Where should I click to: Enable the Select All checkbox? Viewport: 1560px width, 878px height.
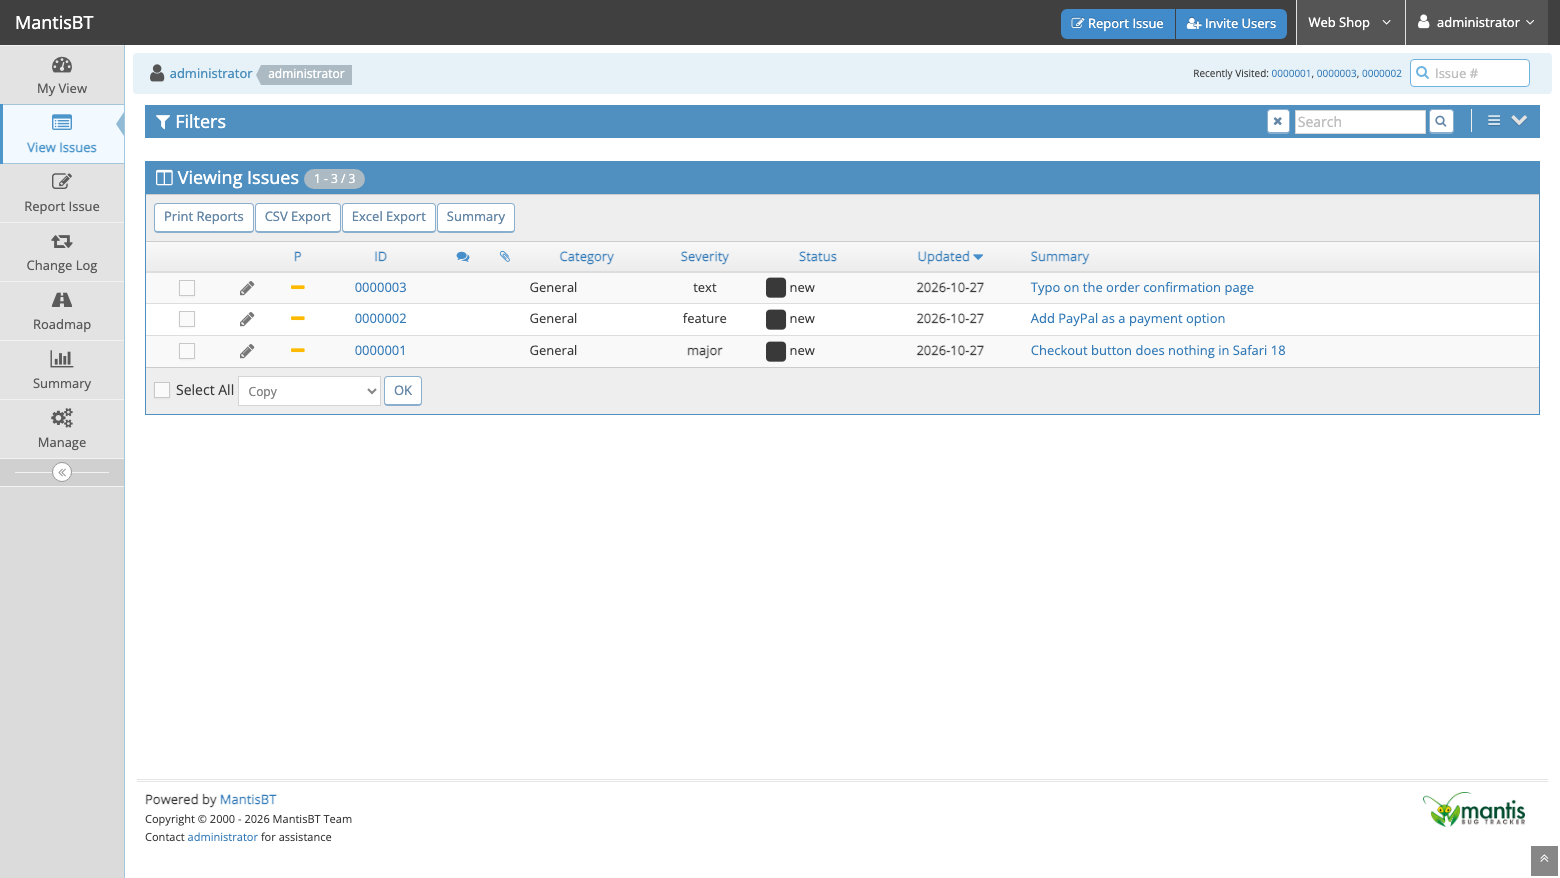point(162,390)
